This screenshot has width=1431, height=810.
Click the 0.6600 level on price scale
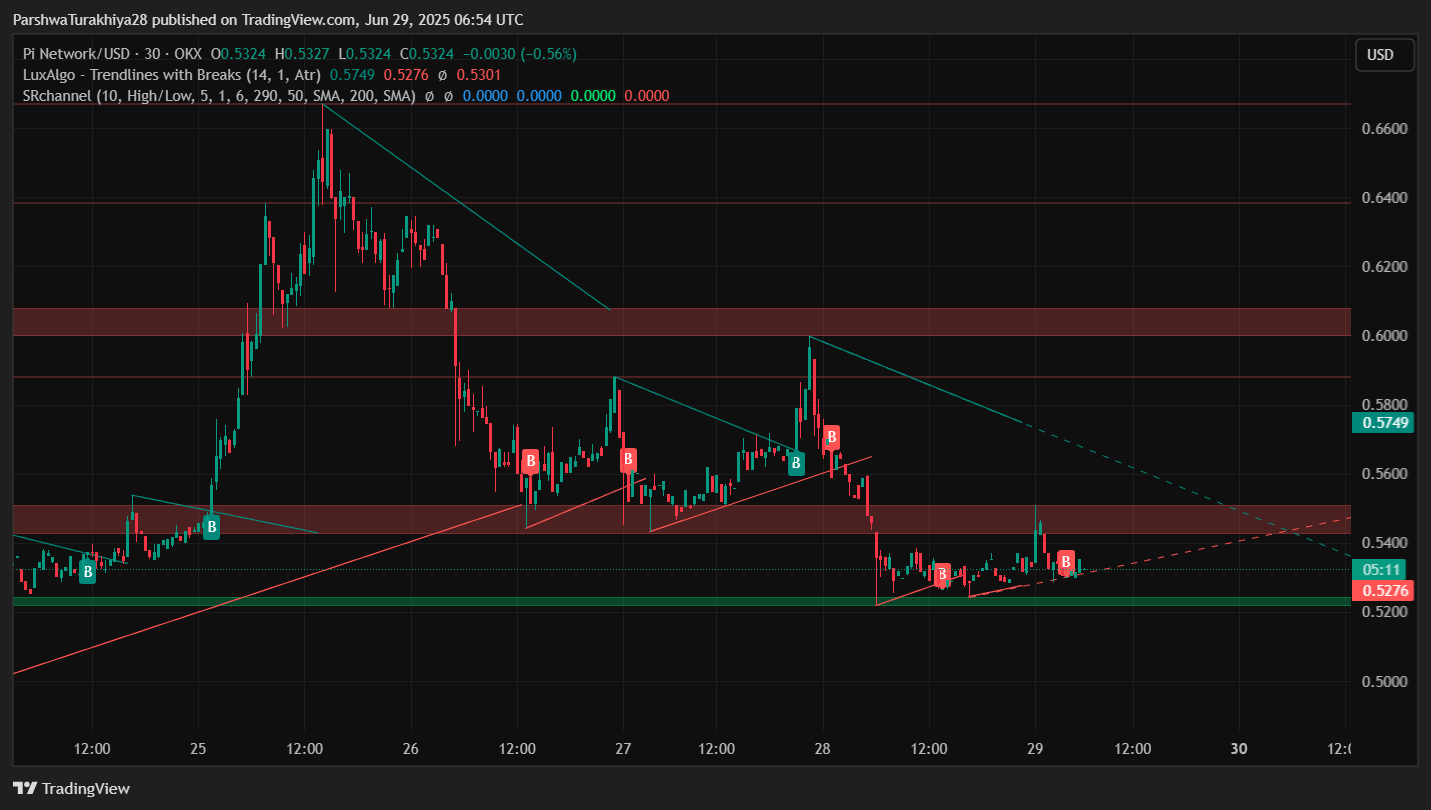tap(1384, 129)
